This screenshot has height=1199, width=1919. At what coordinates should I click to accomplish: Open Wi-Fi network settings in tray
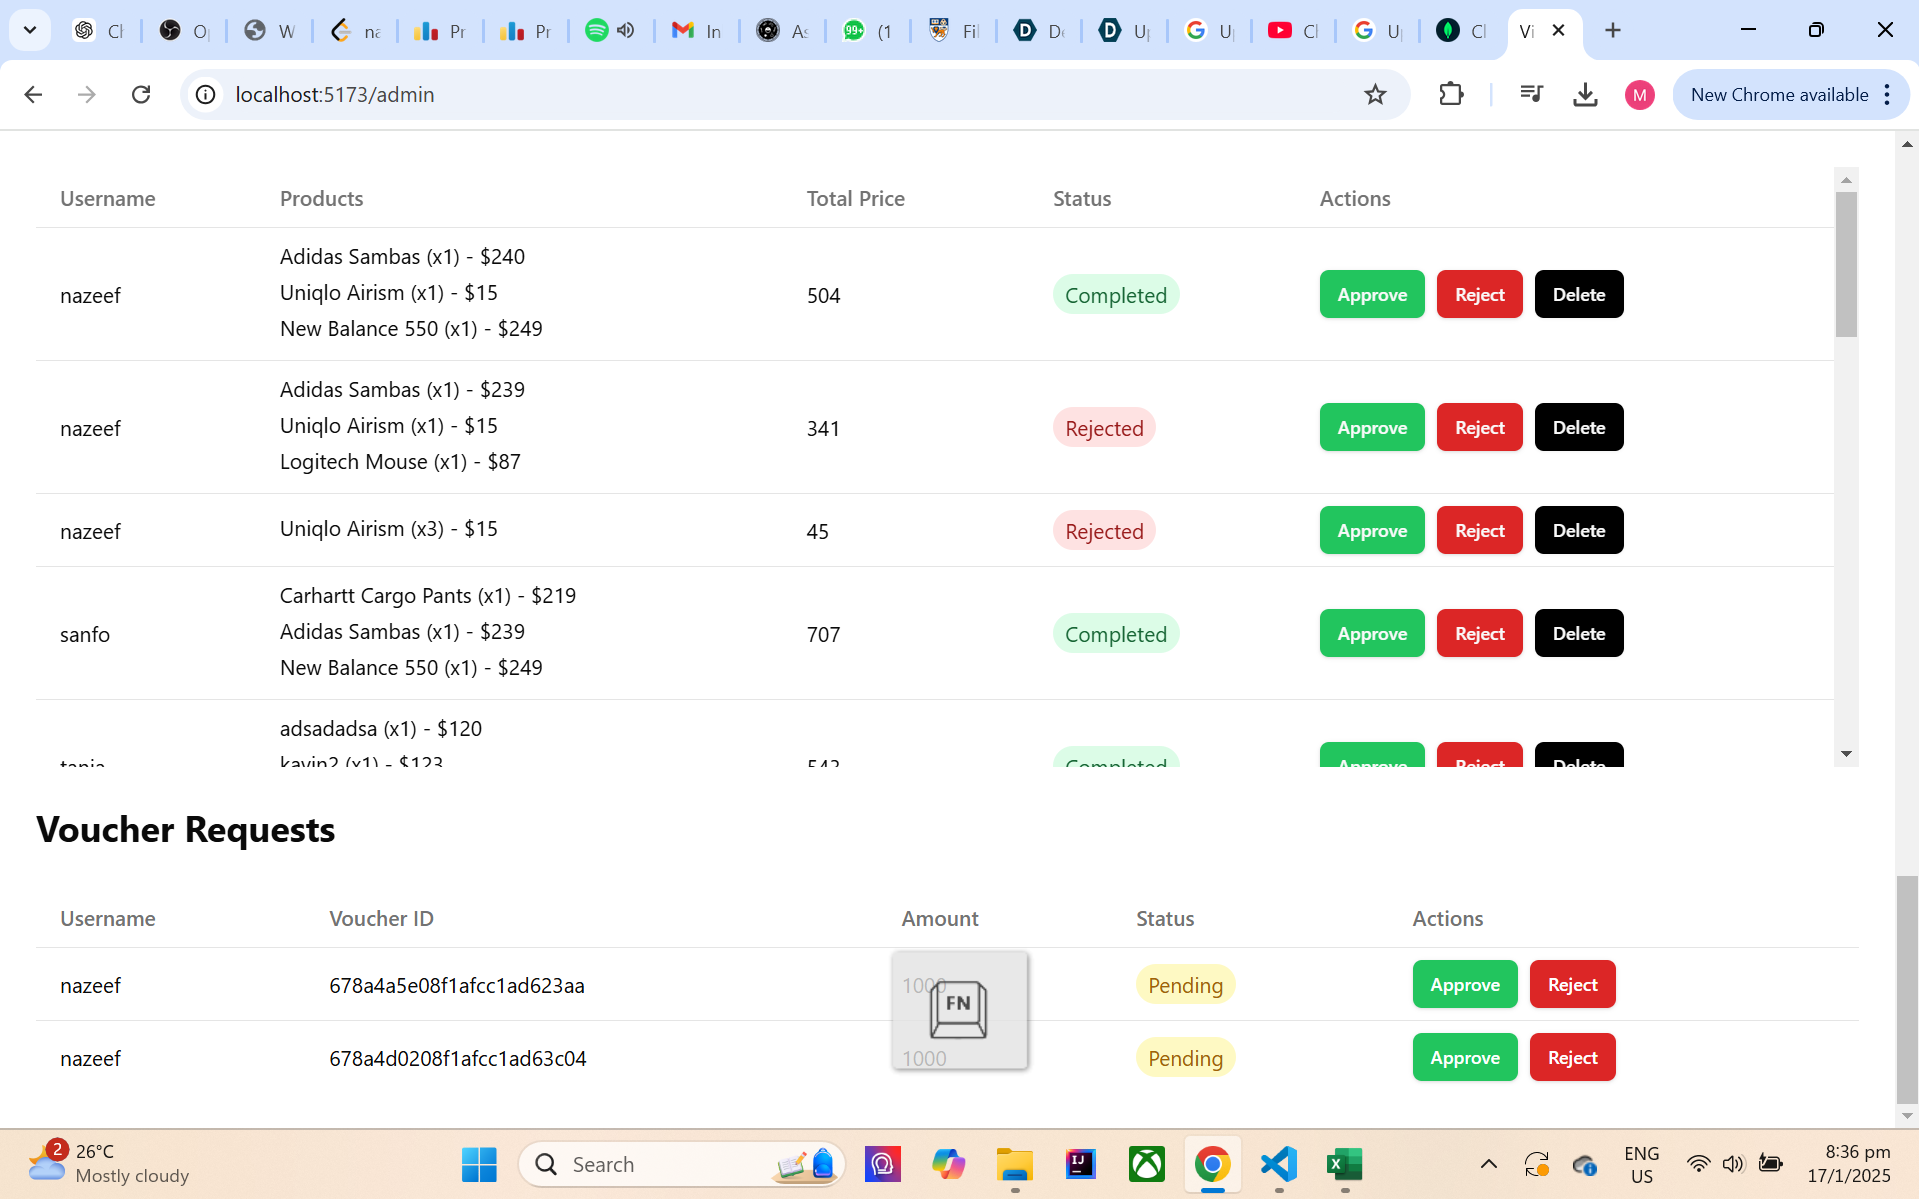[1698, 1164]
